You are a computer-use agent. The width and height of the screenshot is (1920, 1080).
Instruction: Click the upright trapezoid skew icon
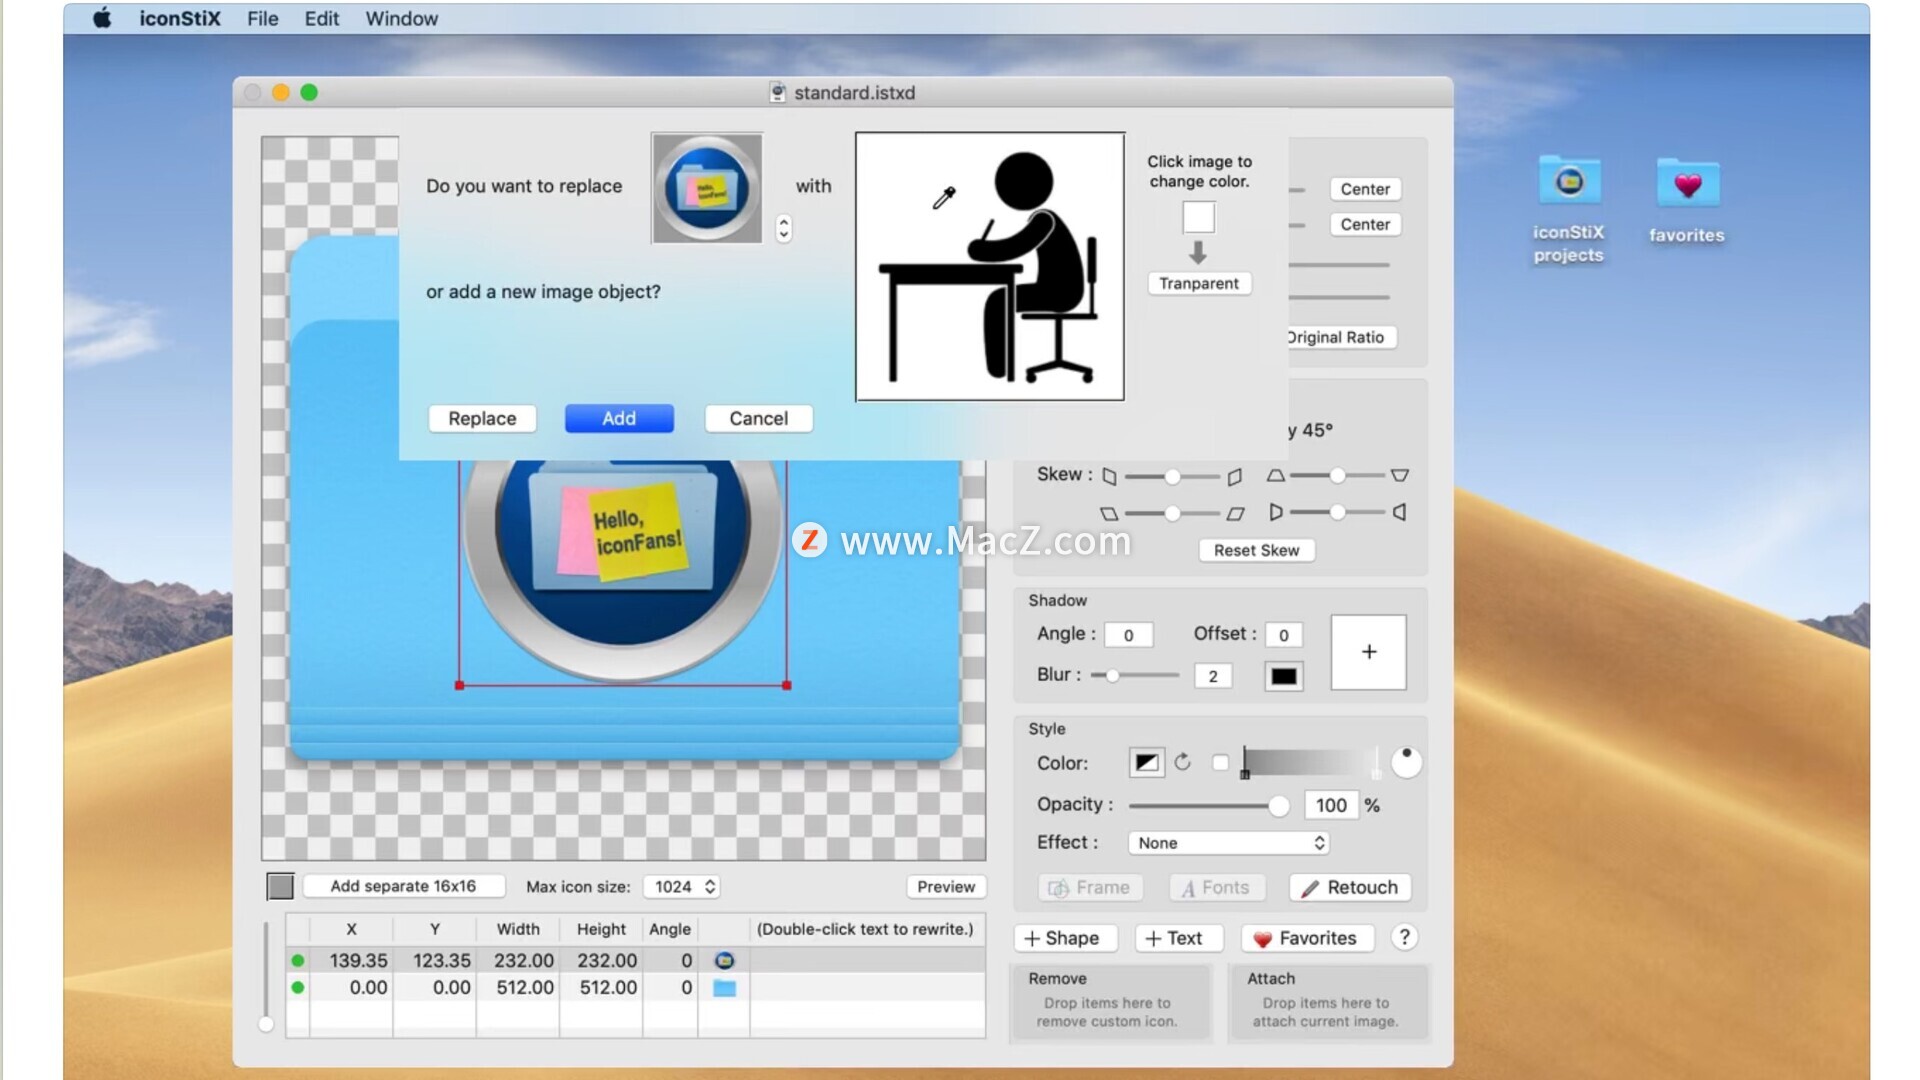click(1276, 476)
